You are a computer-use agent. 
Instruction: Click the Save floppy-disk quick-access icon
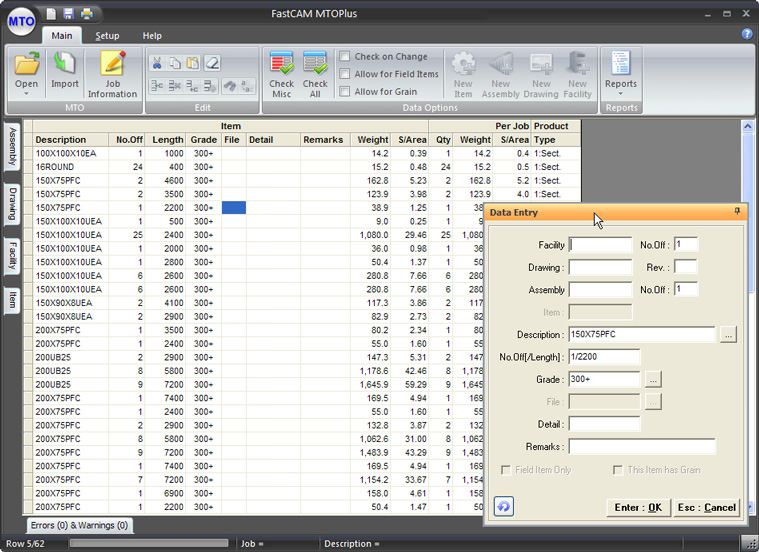[x=68, y=14]
